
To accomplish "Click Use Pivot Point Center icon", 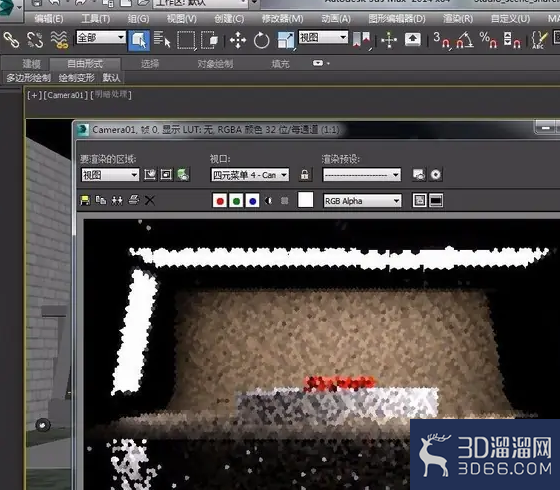I will point(361,40).
